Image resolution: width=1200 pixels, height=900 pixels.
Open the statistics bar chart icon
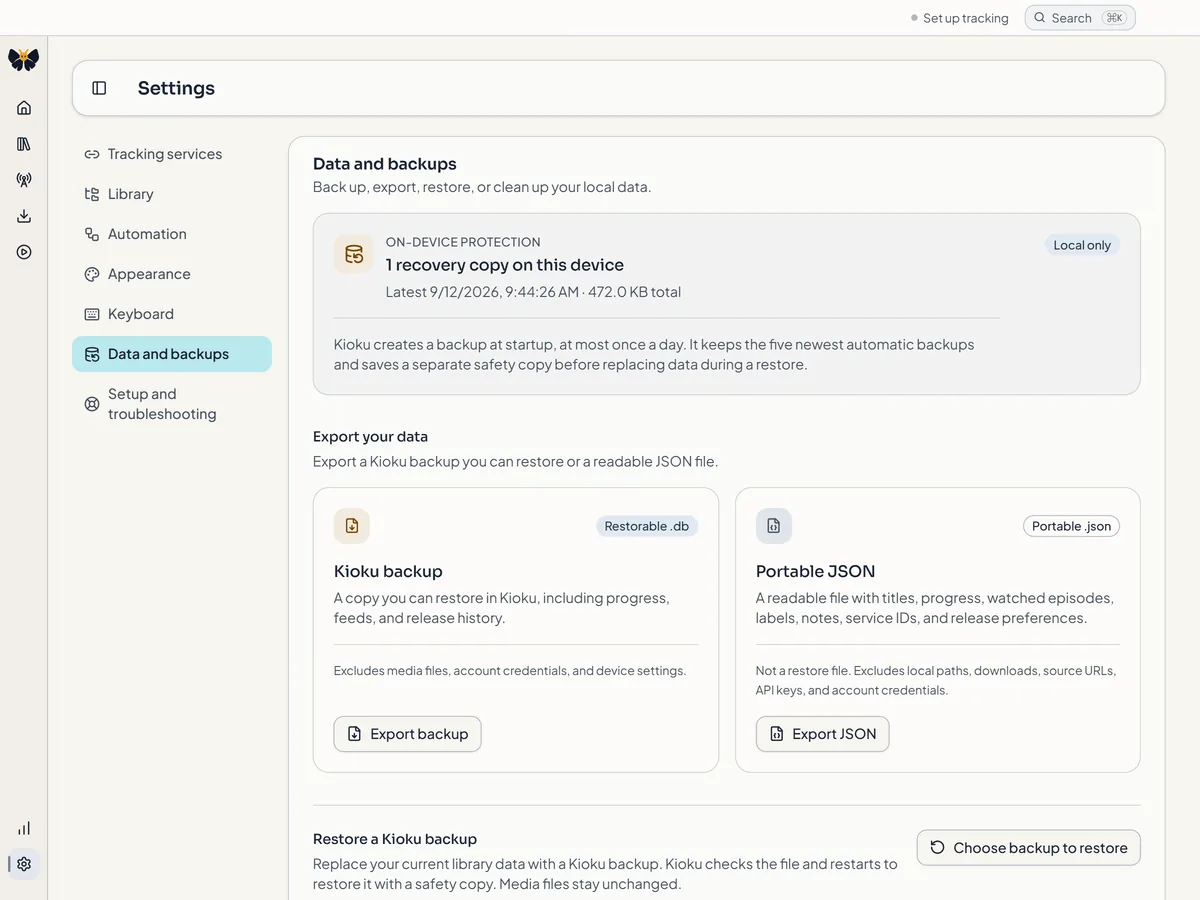pyautogui.click(x=24, y=828)
